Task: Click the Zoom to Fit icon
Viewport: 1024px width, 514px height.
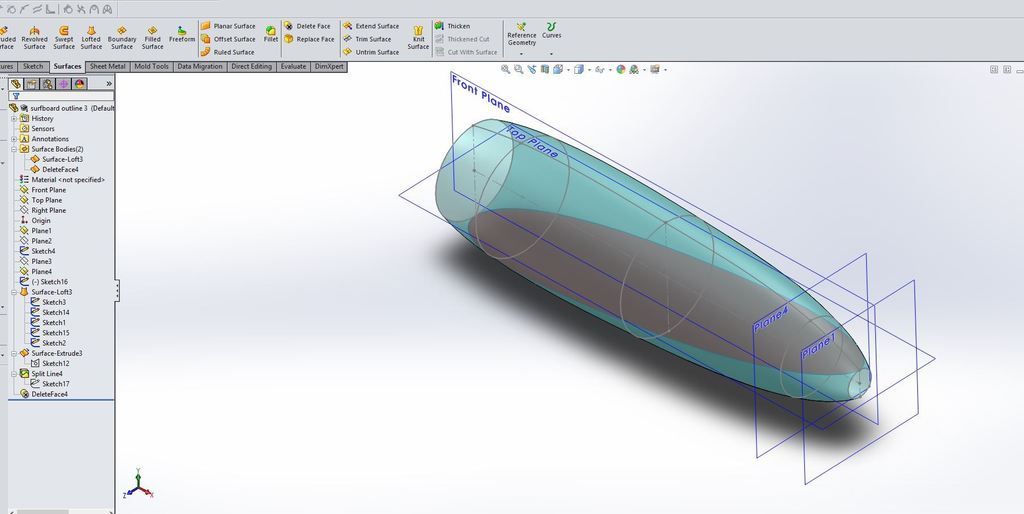Action: (506, 69)
